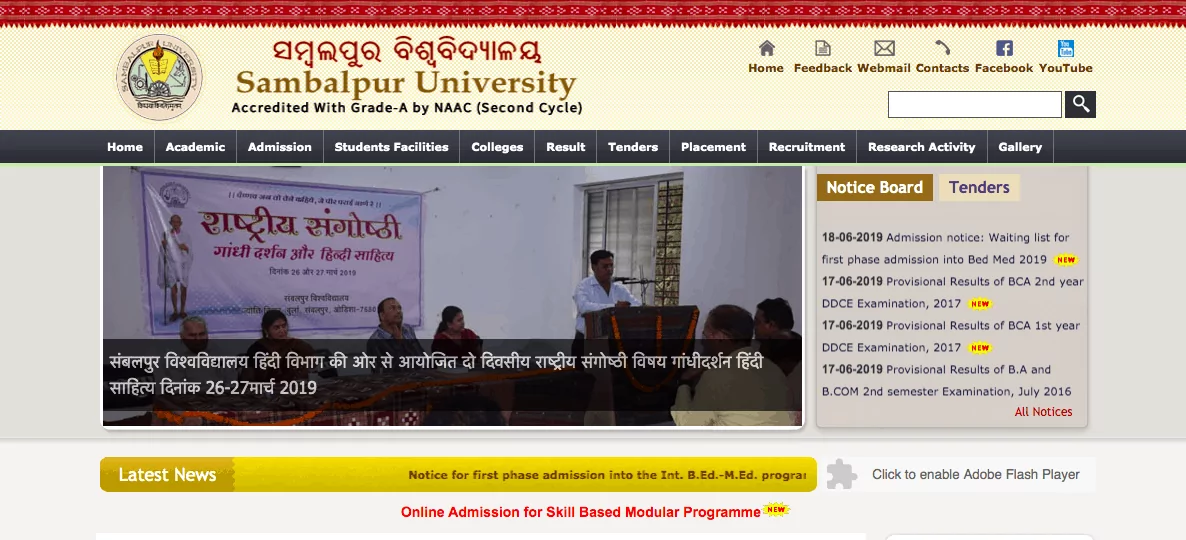1186x540 pixels.
Task: Open the Academic menu
Action: point(195,147)
